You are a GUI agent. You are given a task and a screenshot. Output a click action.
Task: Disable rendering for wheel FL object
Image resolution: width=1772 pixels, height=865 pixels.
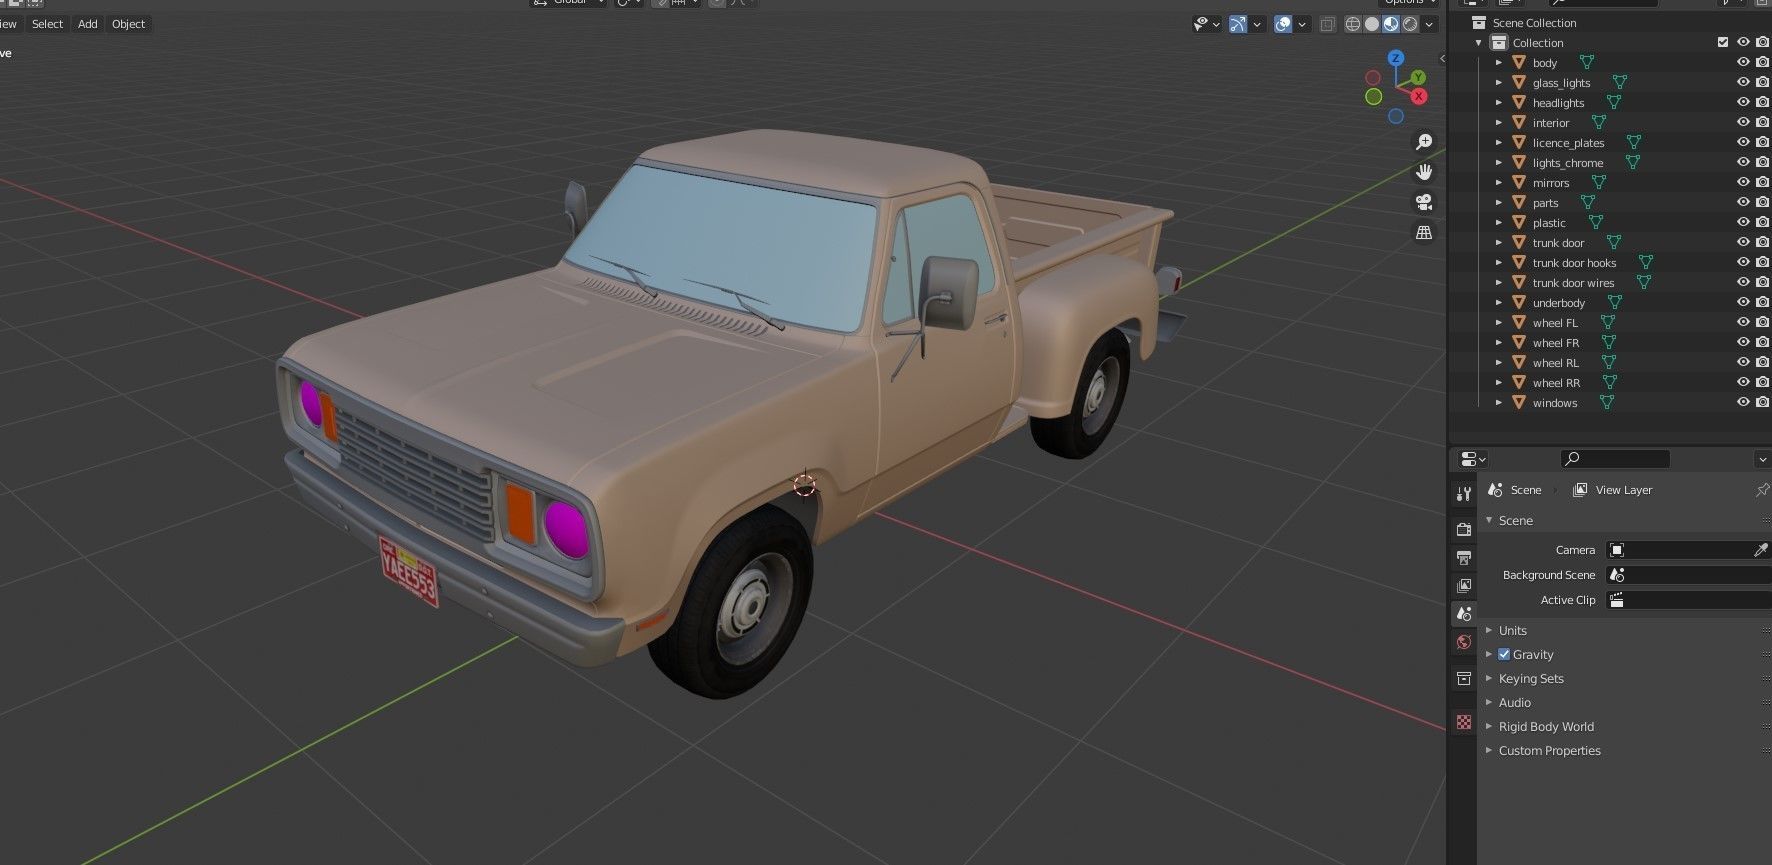[1762, 322]
